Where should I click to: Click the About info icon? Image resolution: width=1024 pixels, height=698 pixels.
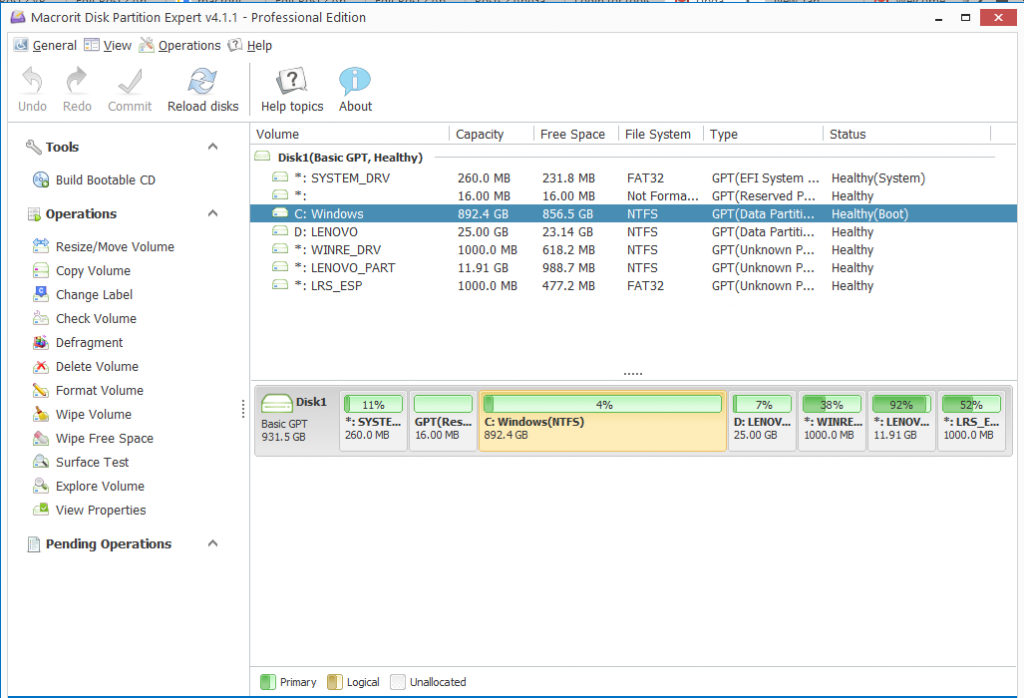pos(355,82)
